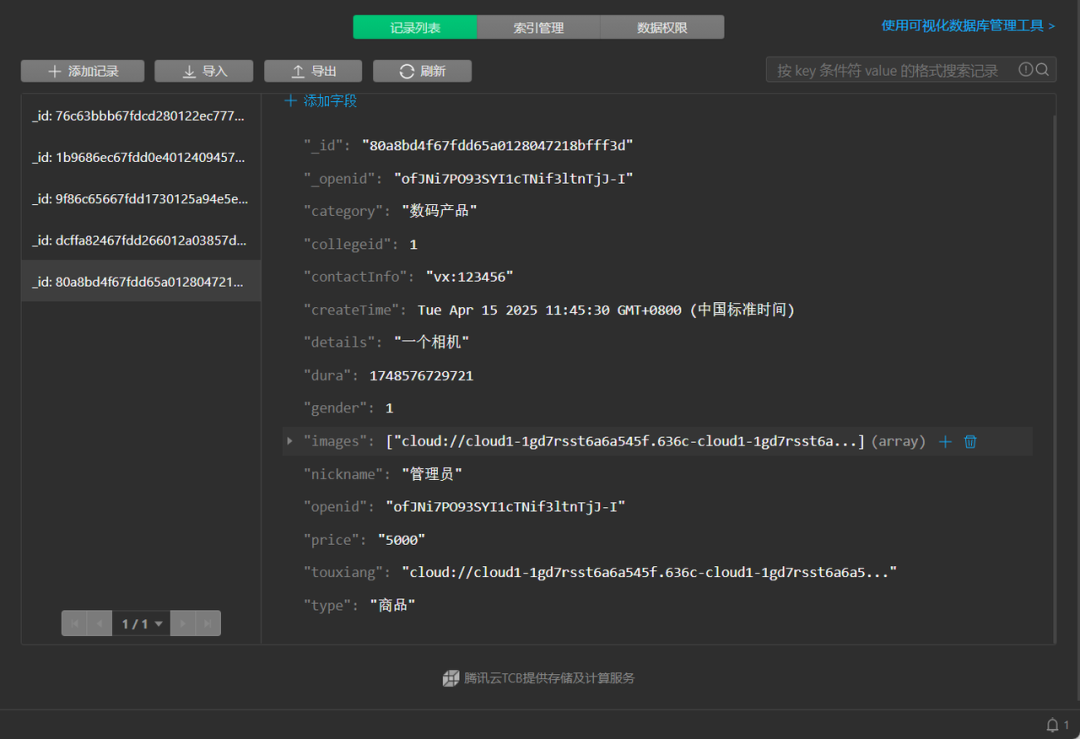
Task: Select the 记录列表 tab
Action: point(415,28)
